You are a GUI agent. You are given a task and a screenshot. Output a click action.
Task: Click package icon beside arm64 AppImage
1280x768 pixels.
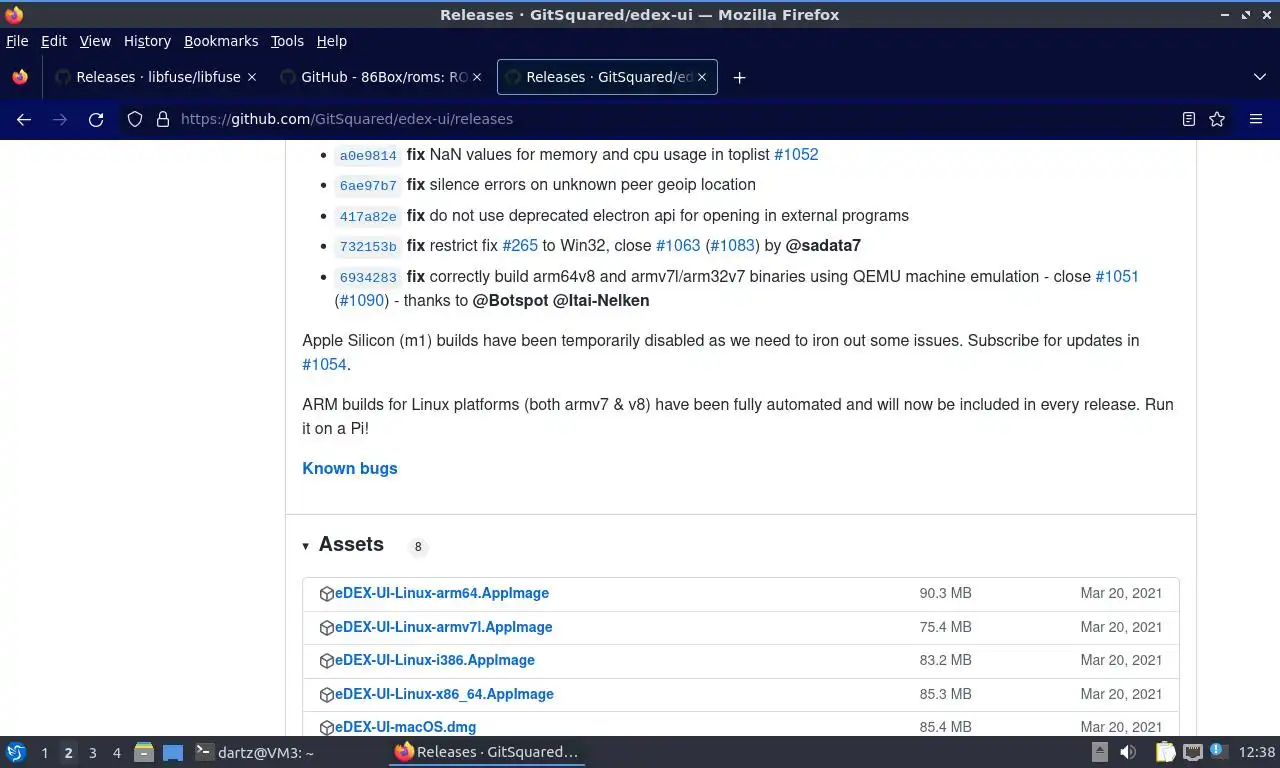326,594
